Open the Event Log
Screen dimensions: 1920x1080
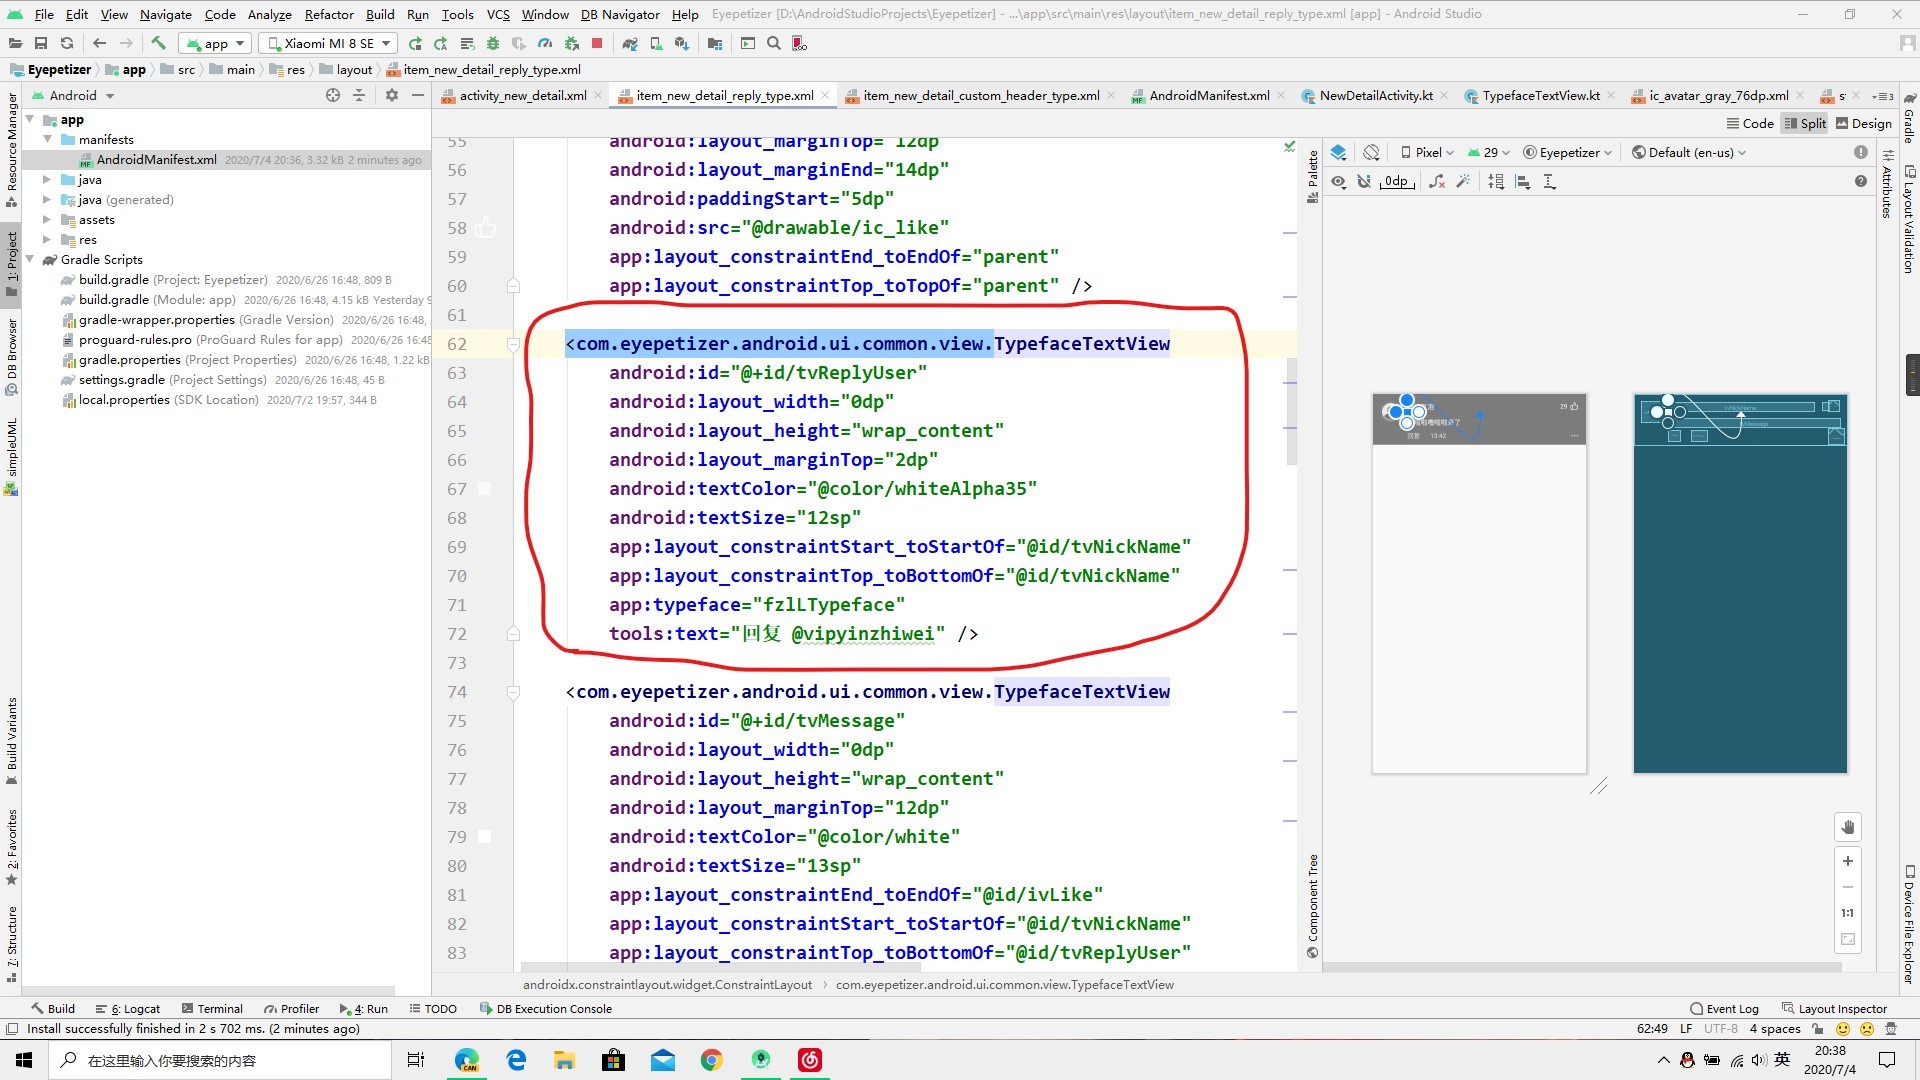click(x=1724, y=1009)
